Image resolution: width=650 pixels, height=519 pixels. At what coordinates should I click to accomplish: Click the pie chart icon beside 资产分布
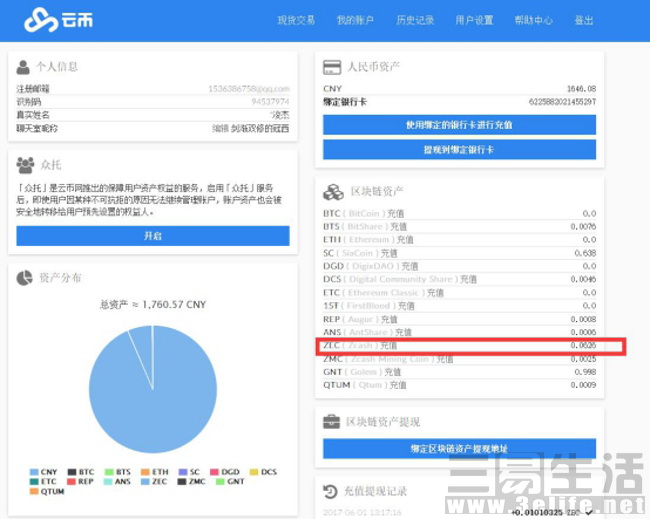[x=24, y=278]
